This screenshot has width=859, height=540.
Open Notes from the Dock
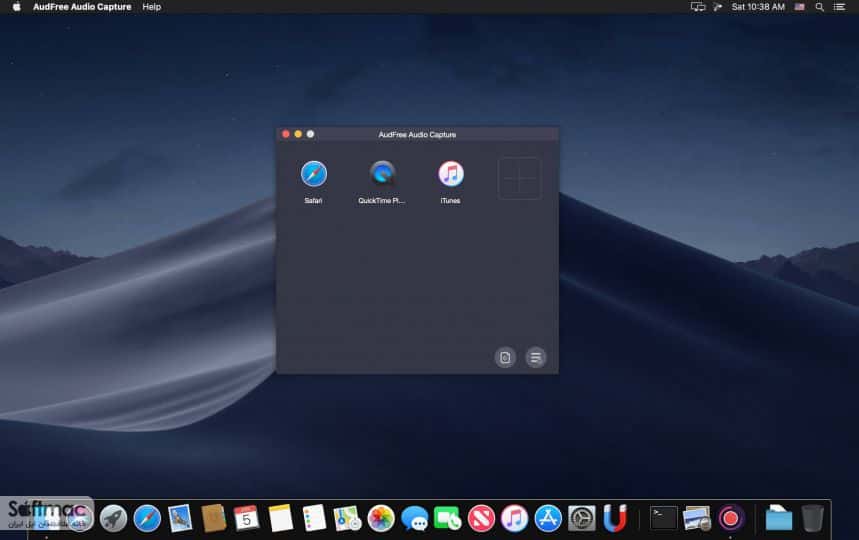click(x=280, y=518)
